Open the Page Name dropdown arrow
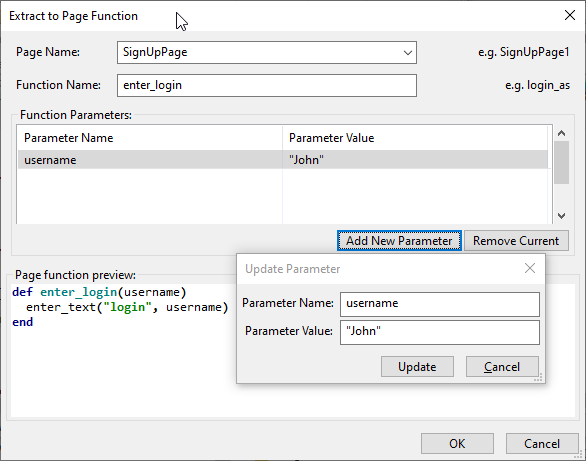The height and width of the screenshot is (461, 586). coord(408,53)
